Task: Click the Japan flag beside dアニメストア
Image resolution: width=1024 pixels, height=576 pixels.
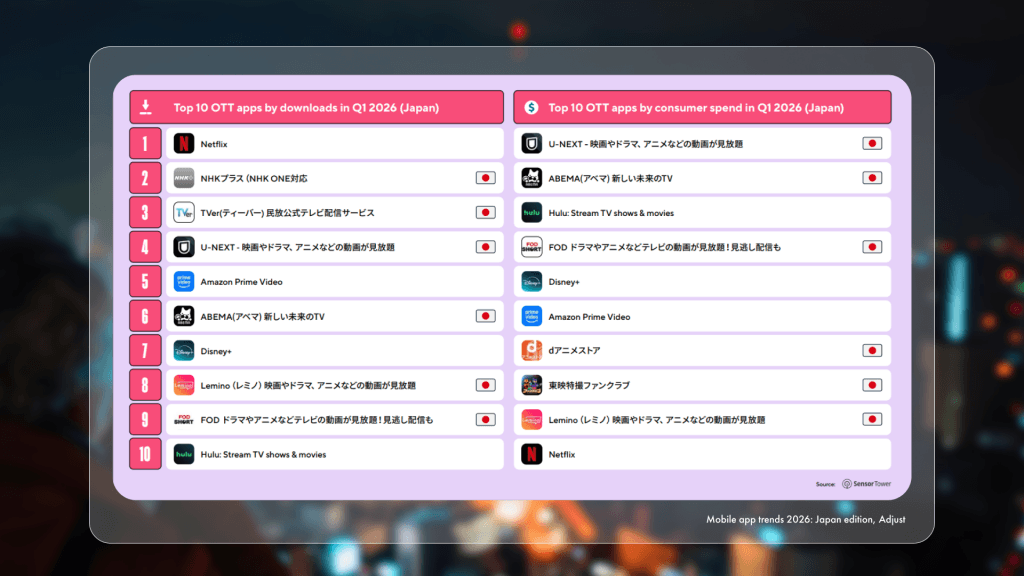Action: (x=872, y=351)
